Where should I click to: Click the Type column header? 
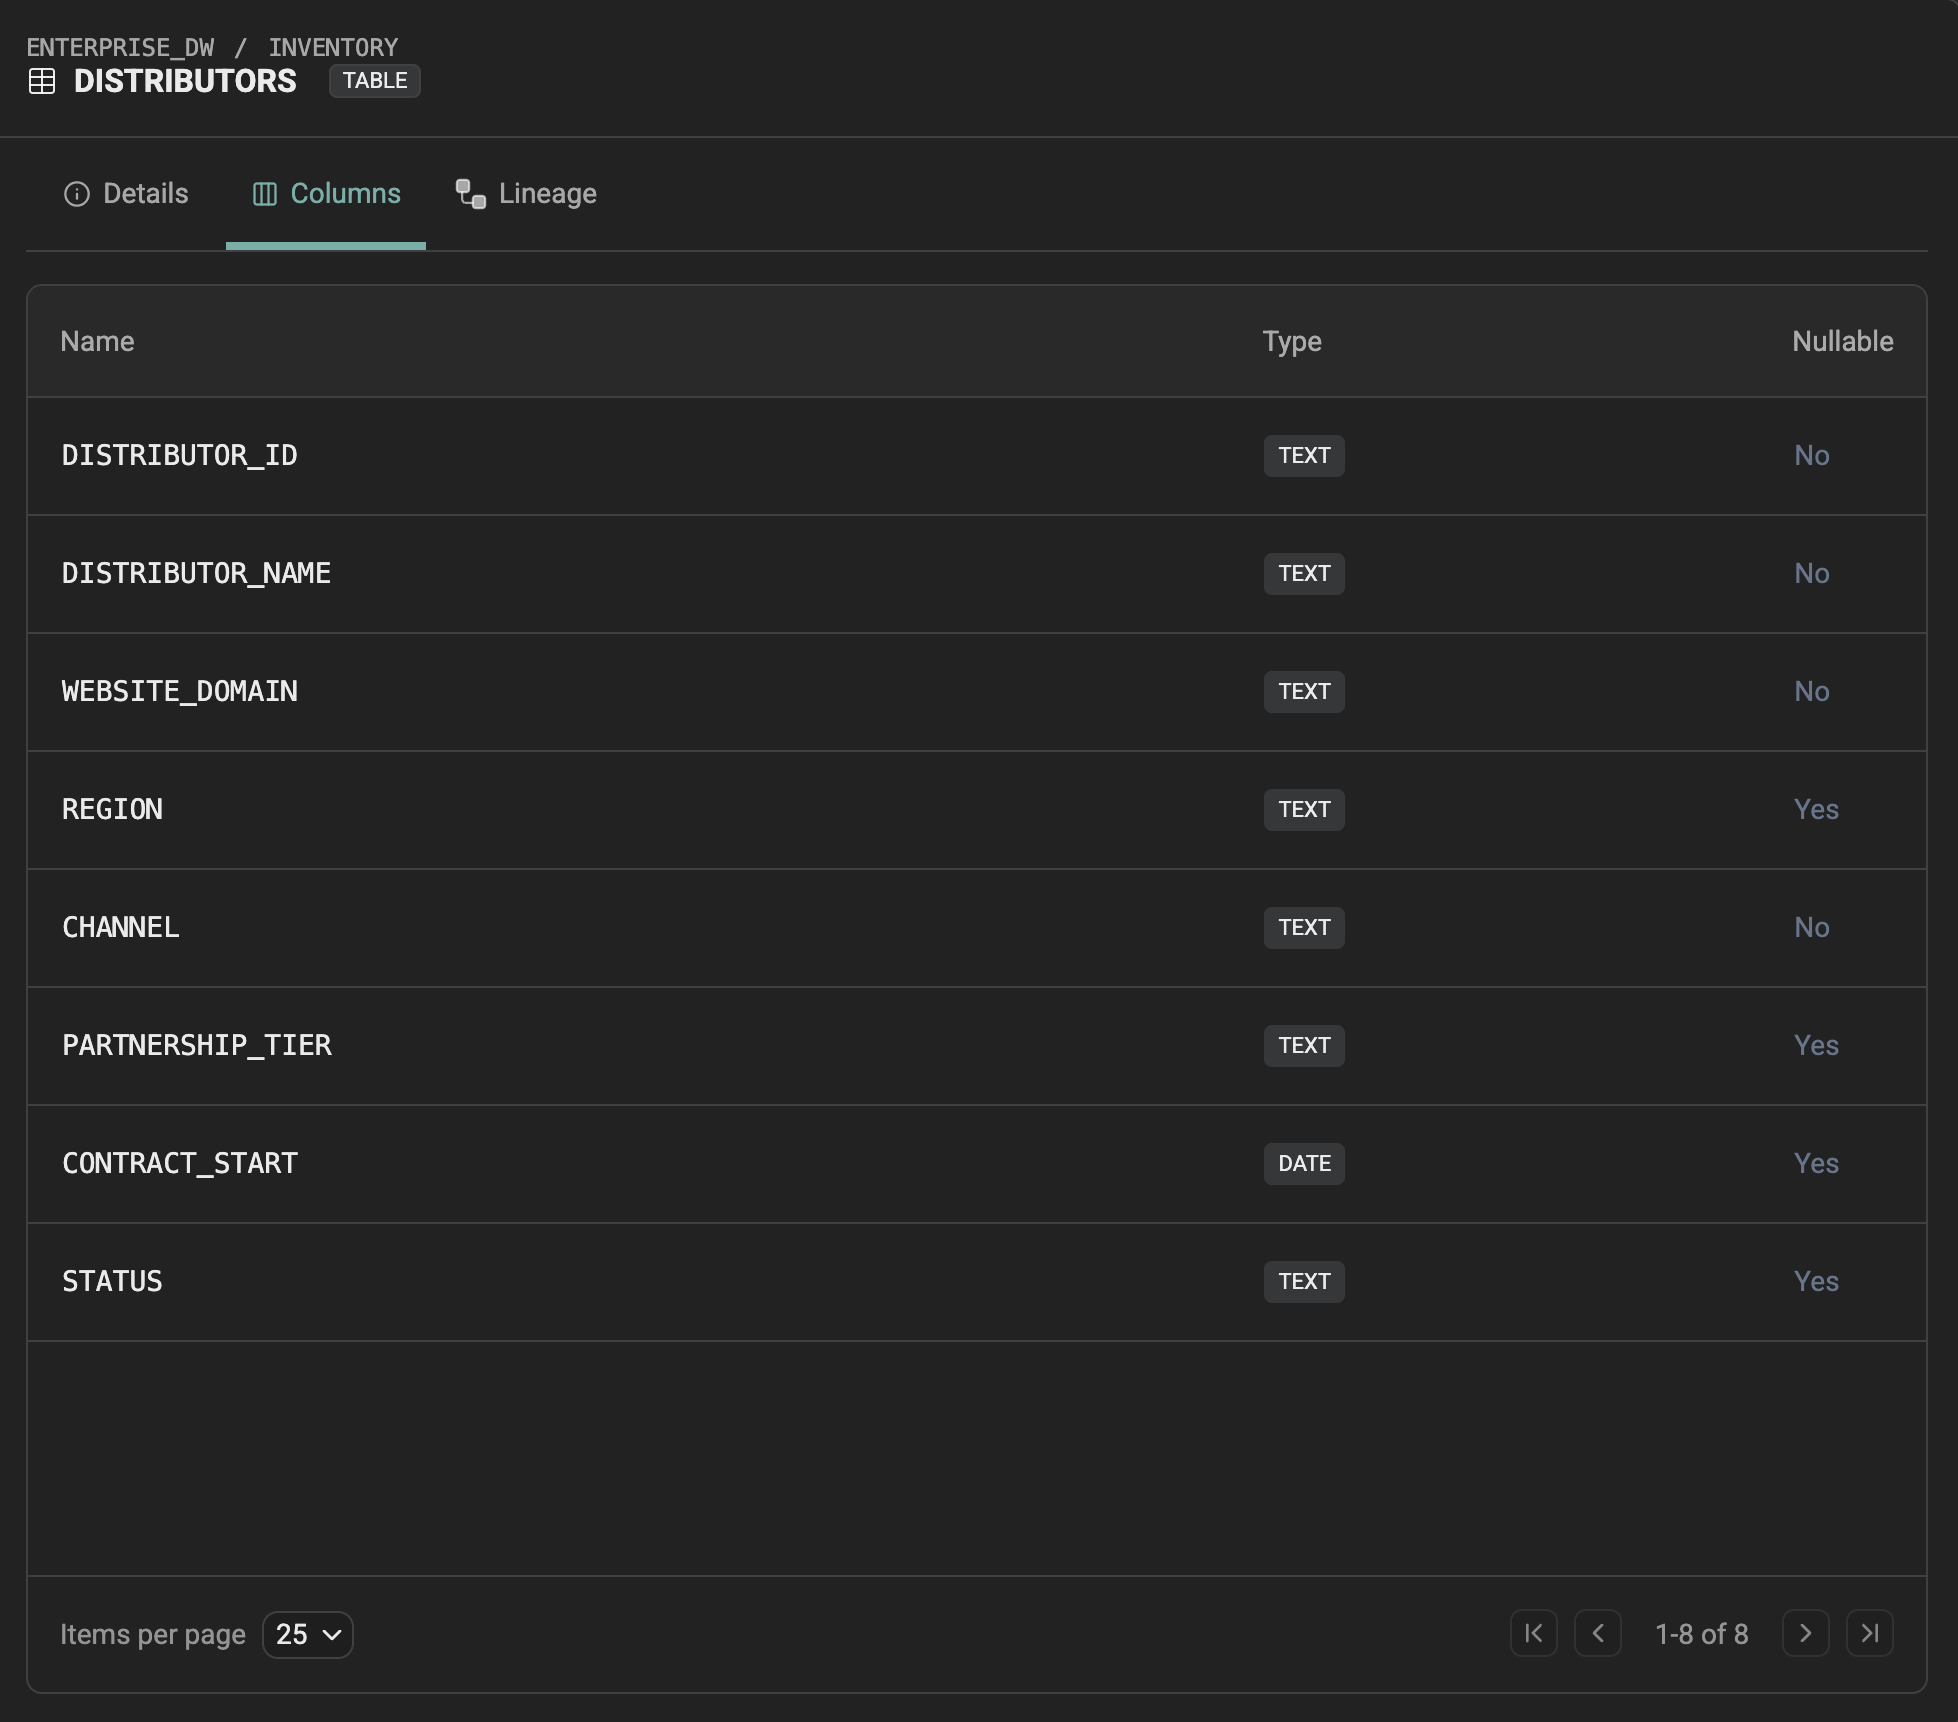pos(1291,341)
